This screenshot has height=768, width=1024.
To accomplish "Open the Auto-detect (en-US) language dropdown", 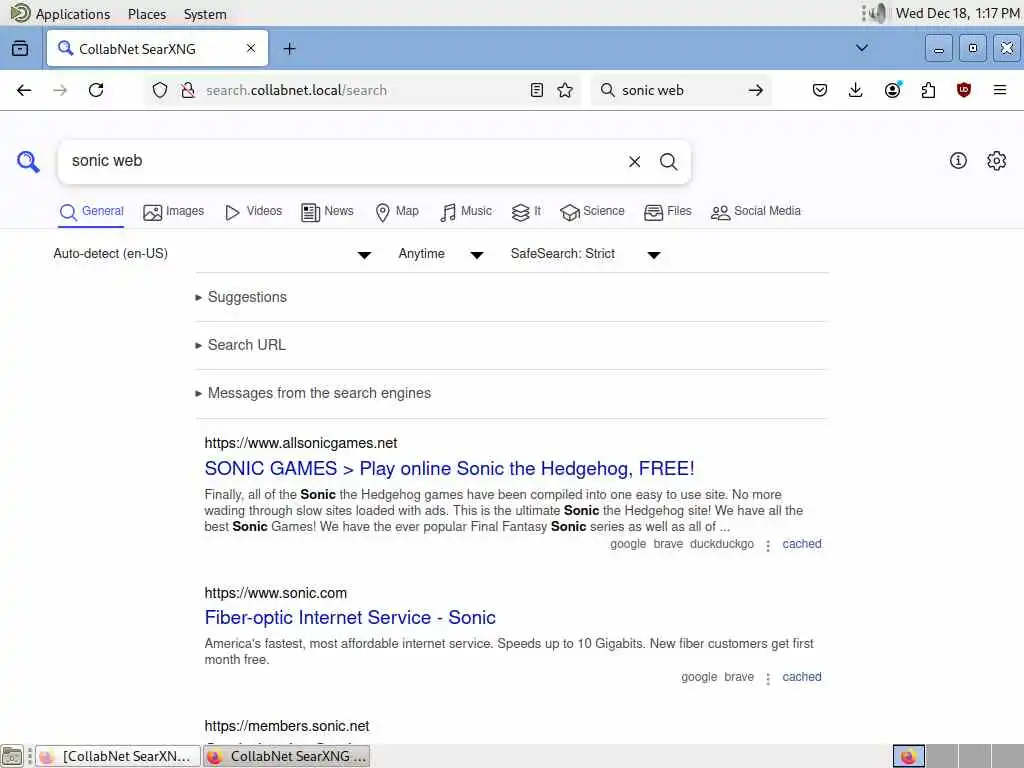I will [x=212, y=254].
